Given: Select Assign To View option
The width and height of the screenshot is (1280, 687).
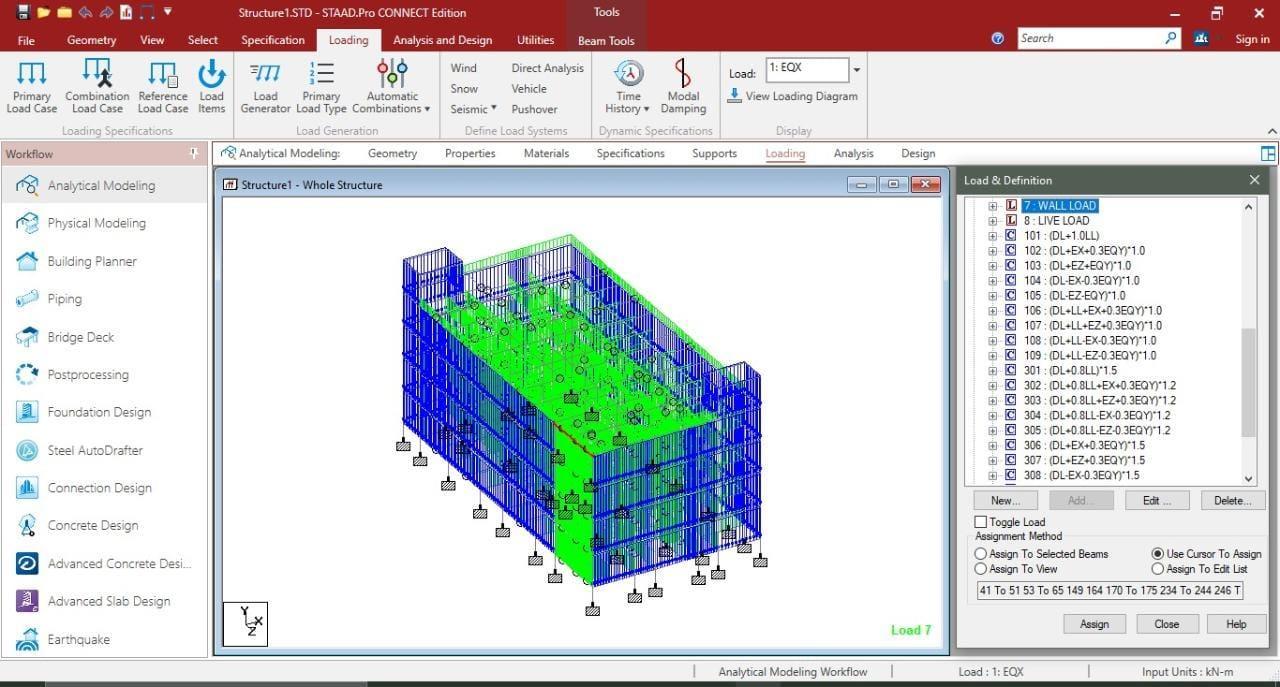Looking at the screenshot, I should tap(981, 569).
